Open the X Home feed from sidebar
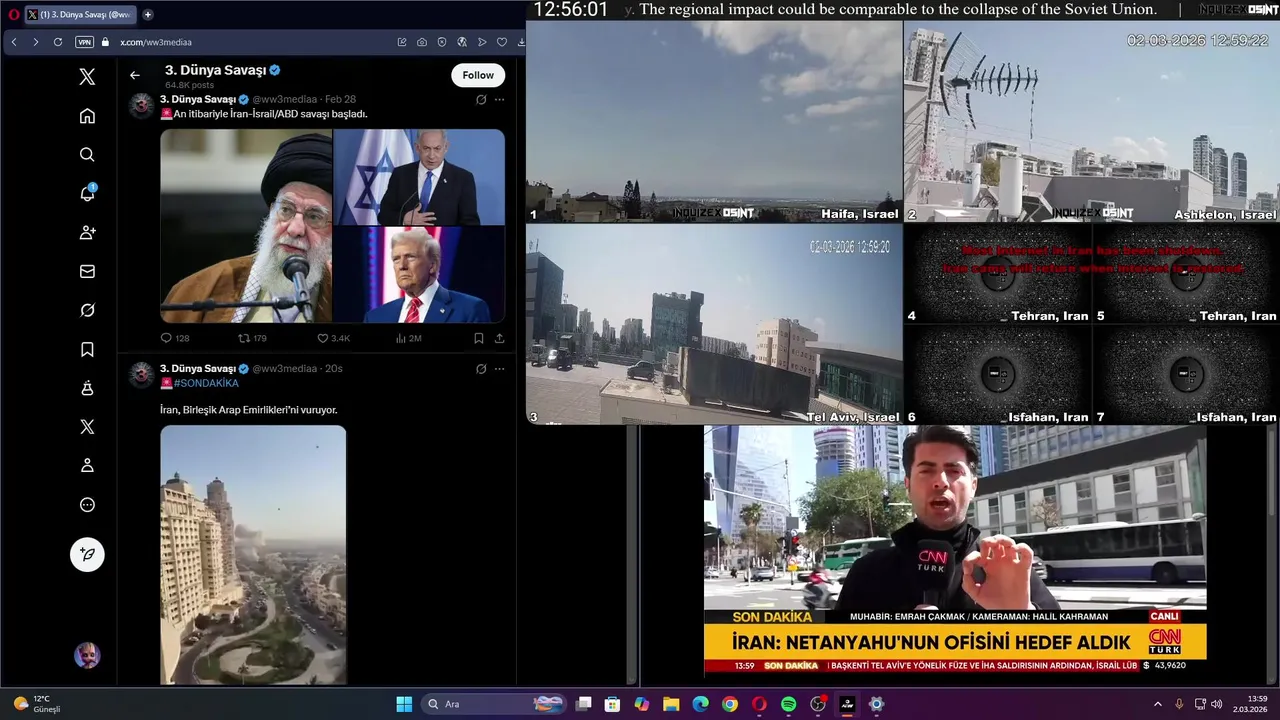 pyautogui.click(x=87, y=116)
